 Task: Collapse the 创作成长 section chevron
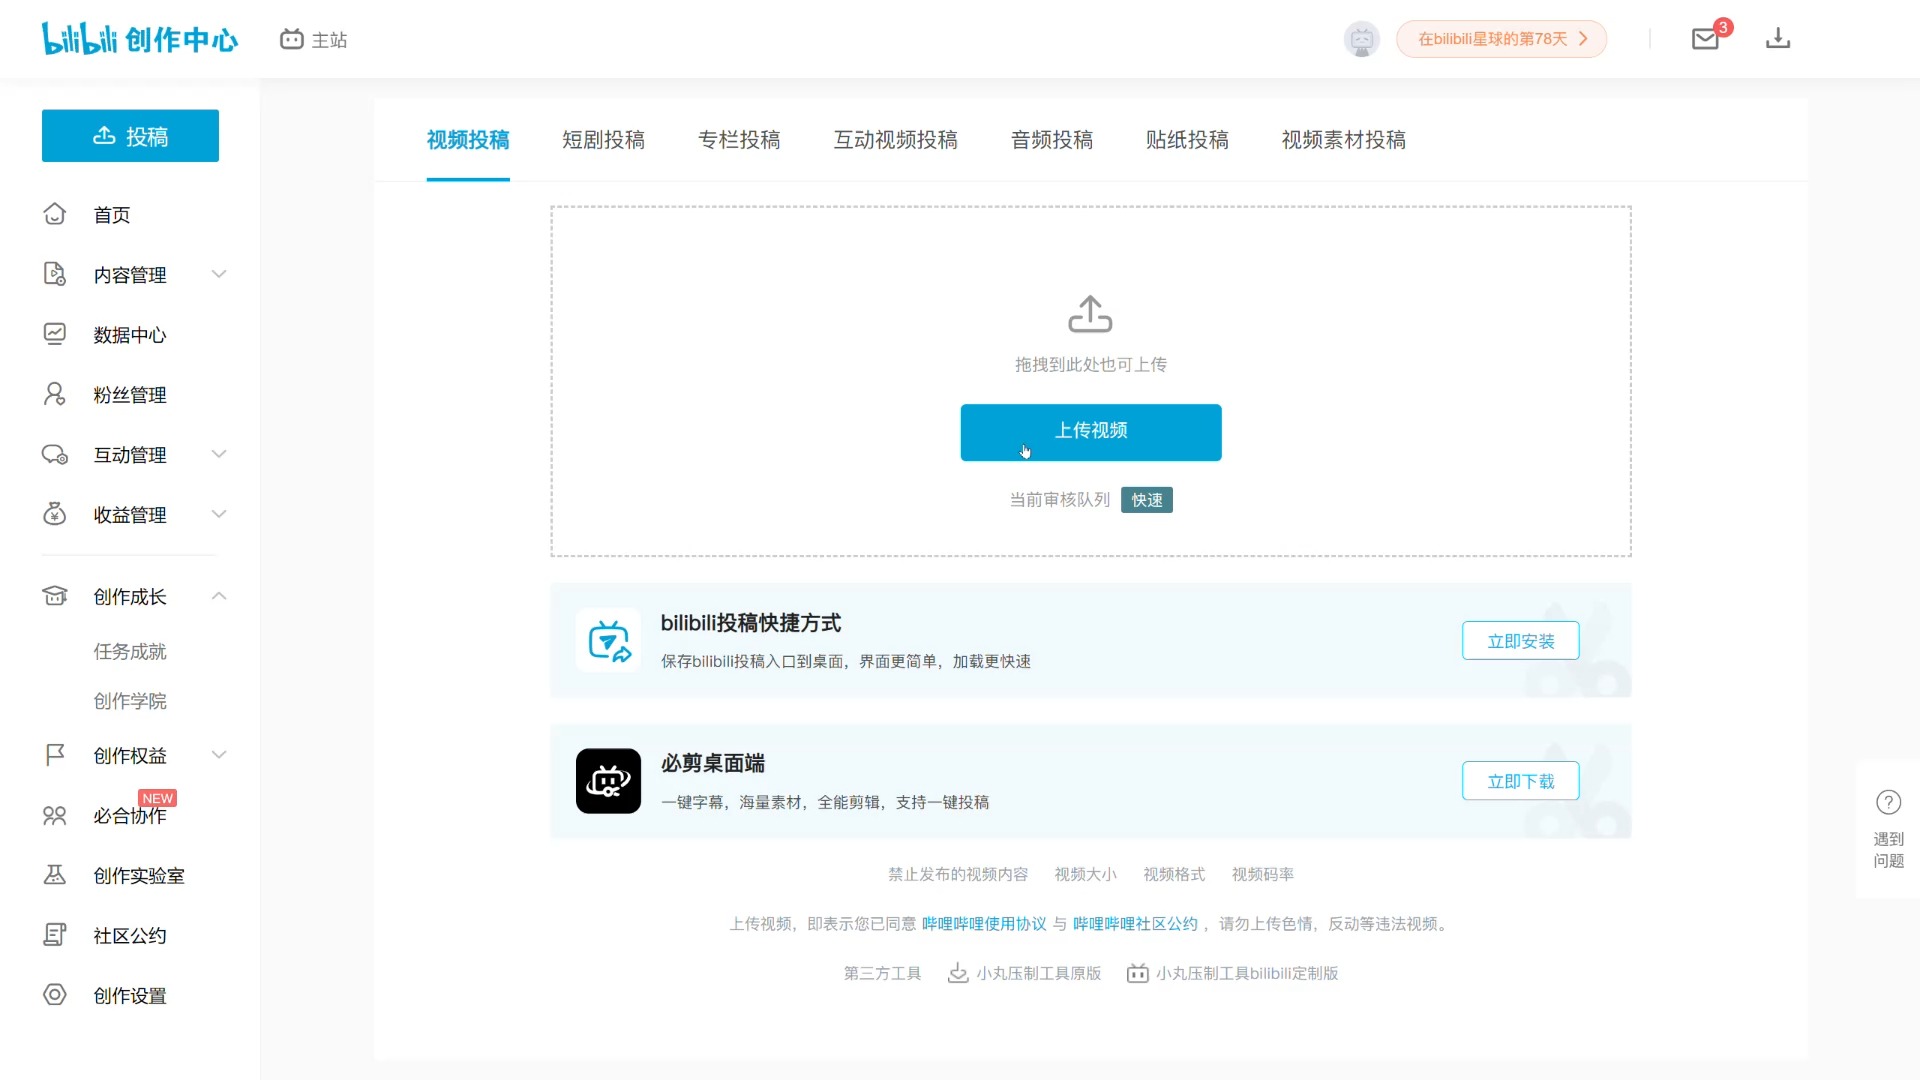pyautogui.click(x=219, y=596)
